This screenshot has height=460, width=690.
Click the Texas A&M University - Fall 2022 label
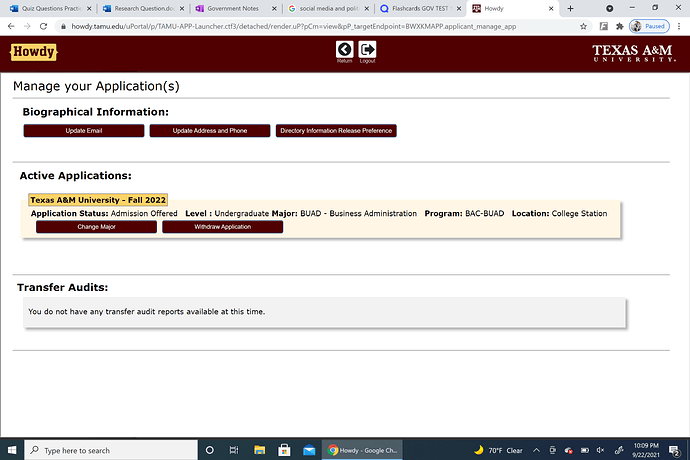click(98, 200)
